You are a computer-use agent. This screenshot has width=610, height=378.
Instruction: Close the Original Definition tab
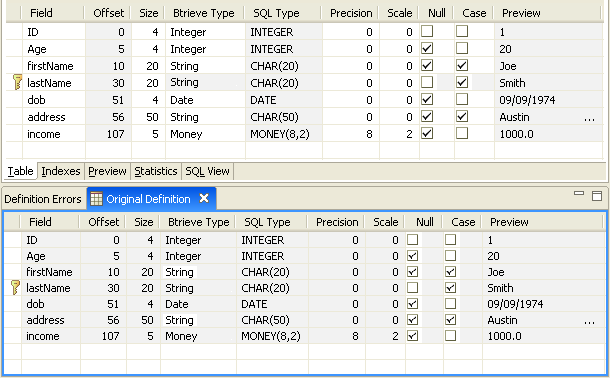[204, 198]
